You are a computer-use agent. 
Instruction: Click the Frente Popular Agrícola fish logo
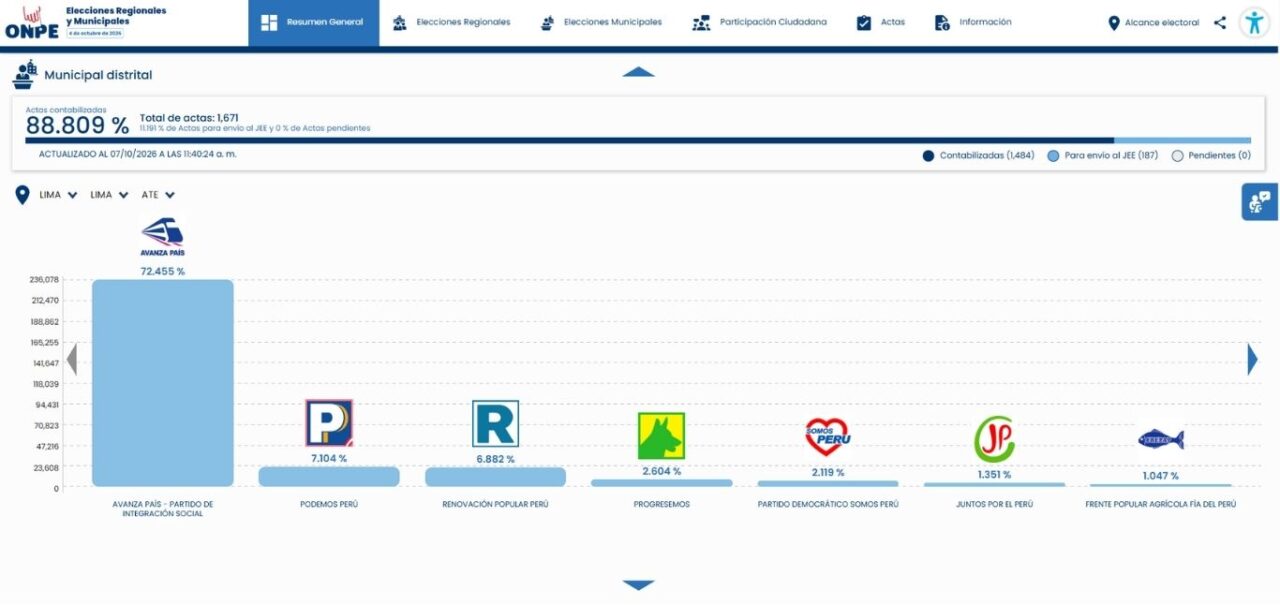pyautogui.click(x=1160, y=439)
